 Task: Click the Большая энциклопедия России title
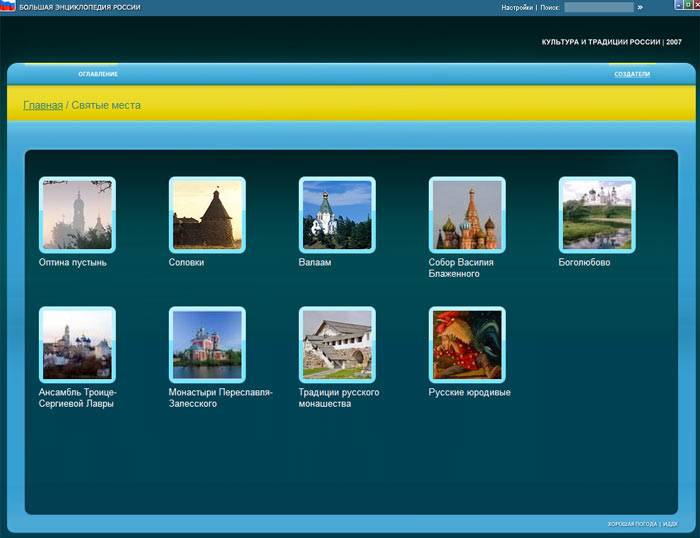pos(79,8)
